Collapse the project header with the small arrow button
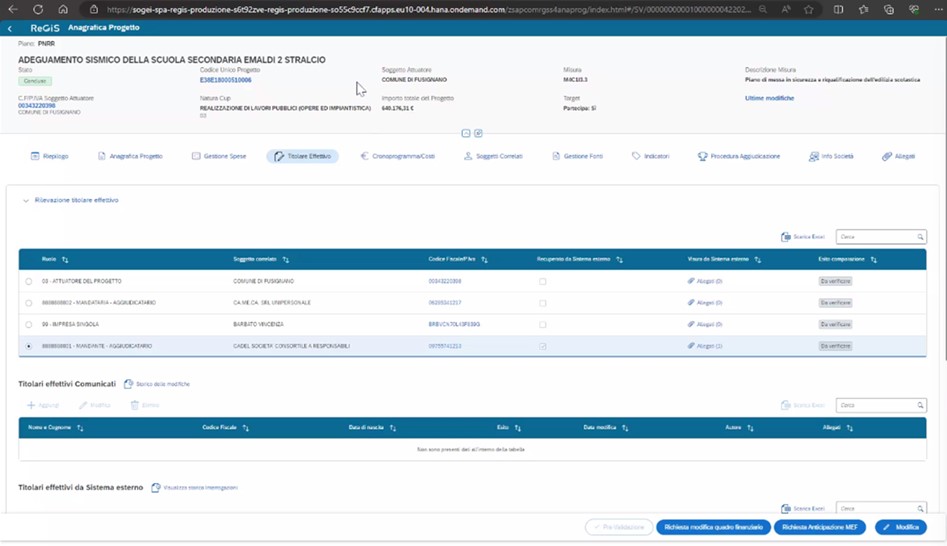947x546 pixels. 466,133
